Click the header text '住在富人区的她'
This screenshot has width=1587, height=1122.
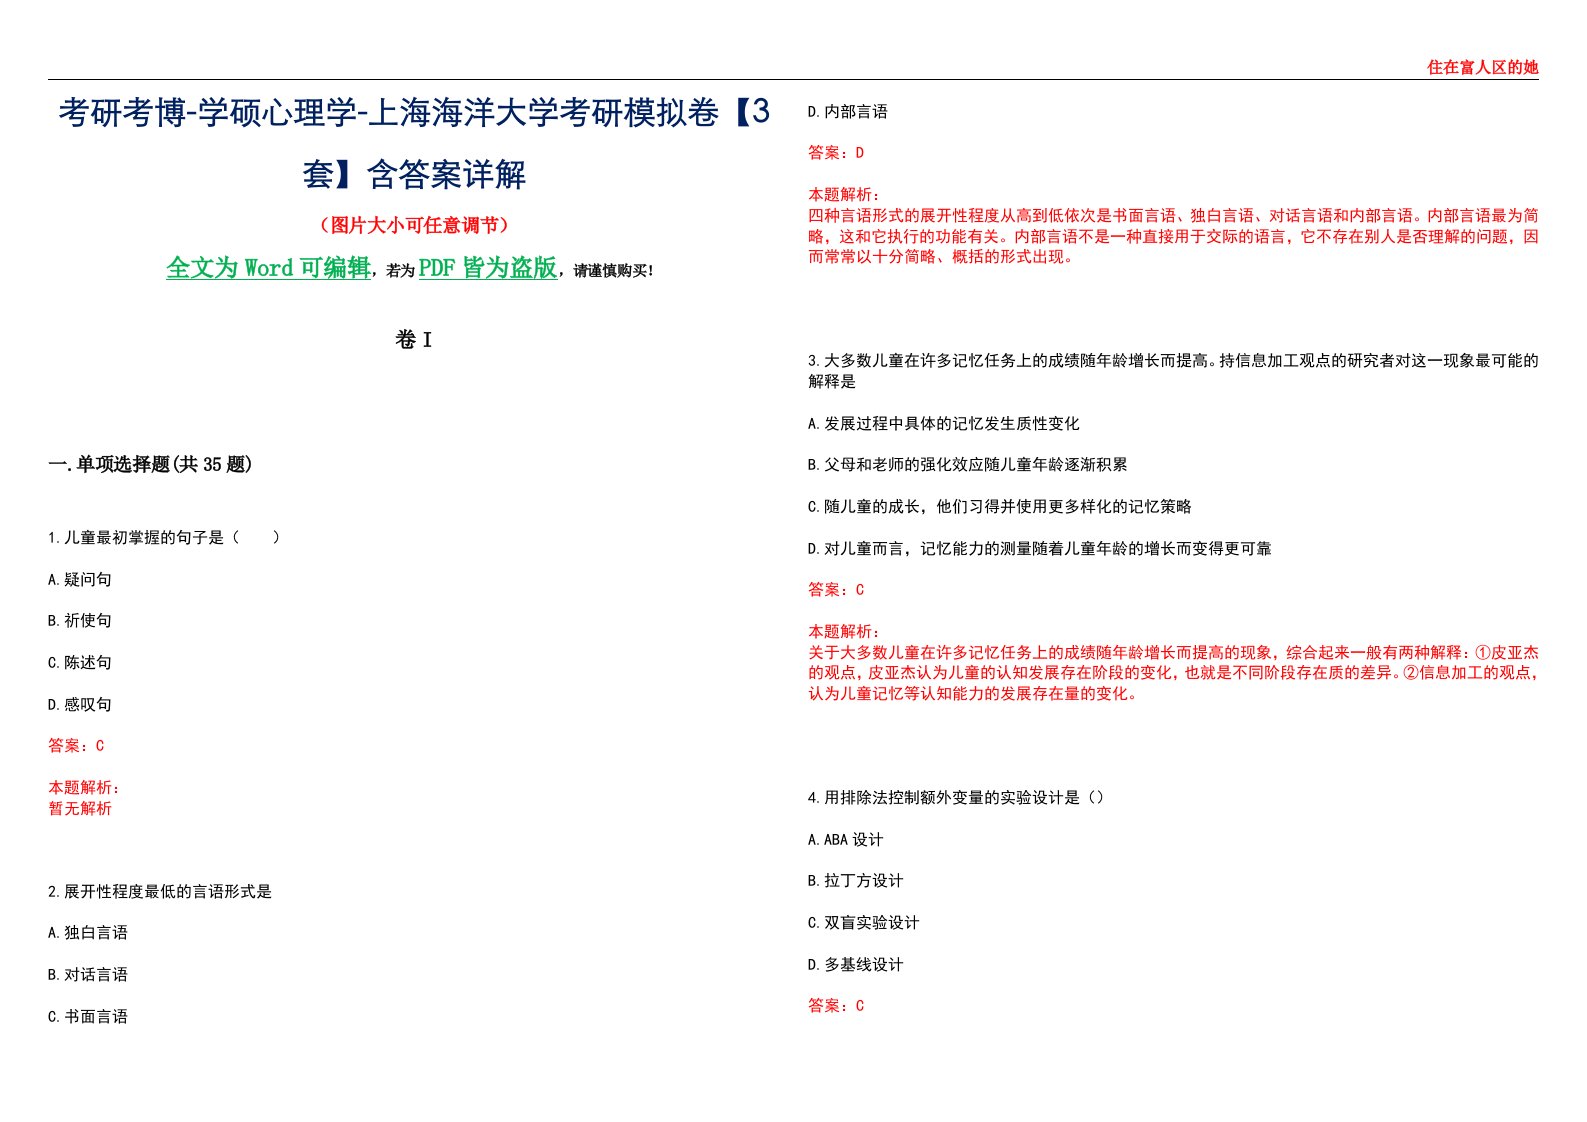click(x=1482, y=67)
